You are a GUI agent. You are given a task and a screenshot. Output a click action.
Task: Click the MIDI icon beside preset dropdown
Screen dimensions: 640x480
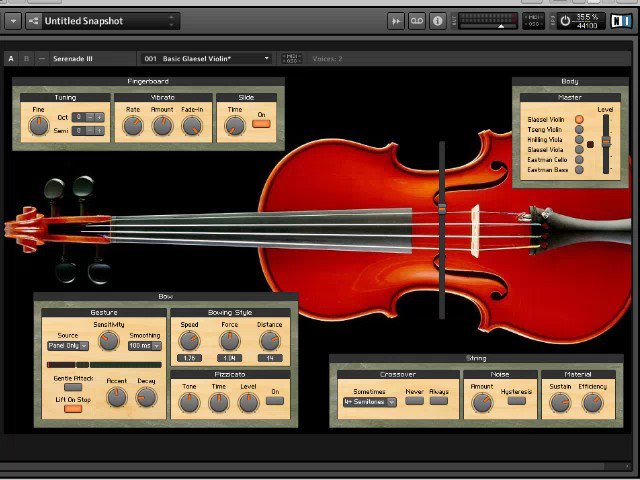click(291, 59)
